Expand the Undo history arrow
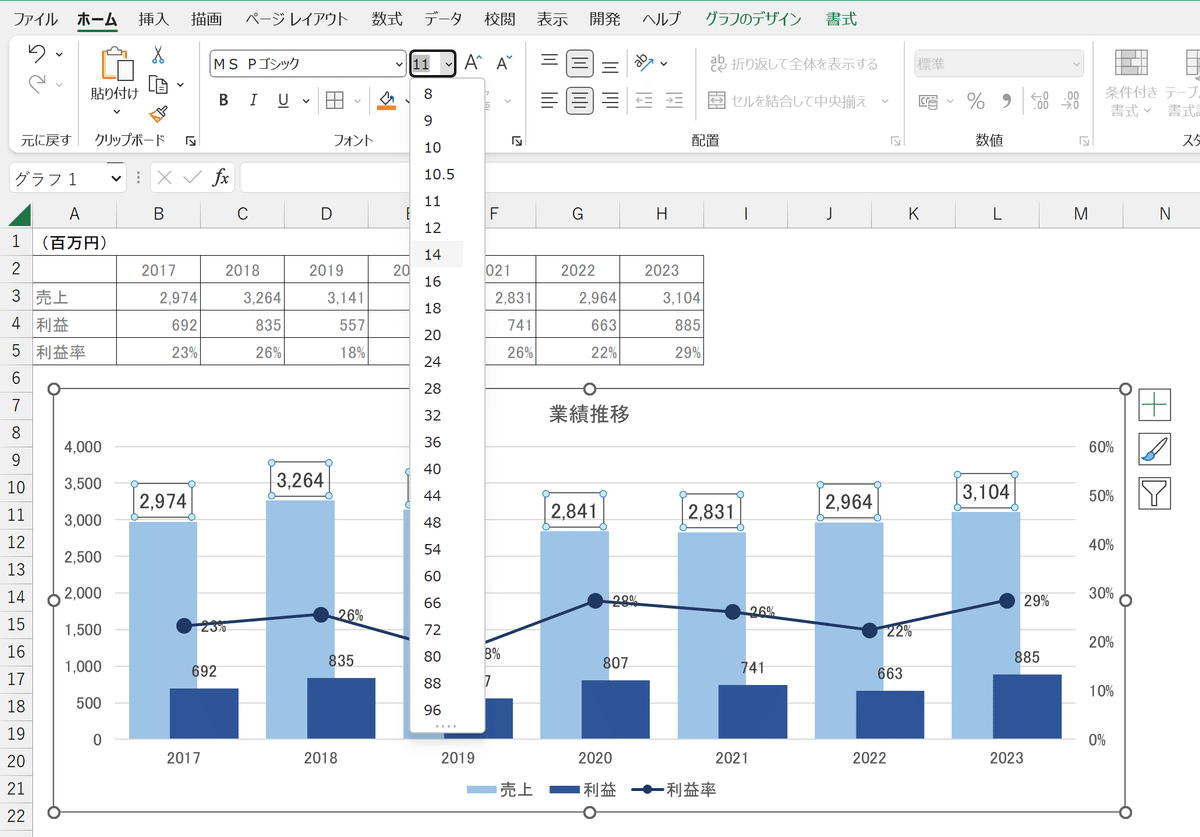The width and height of the screenshot is (1200, 837). click(x=59, y=54)
